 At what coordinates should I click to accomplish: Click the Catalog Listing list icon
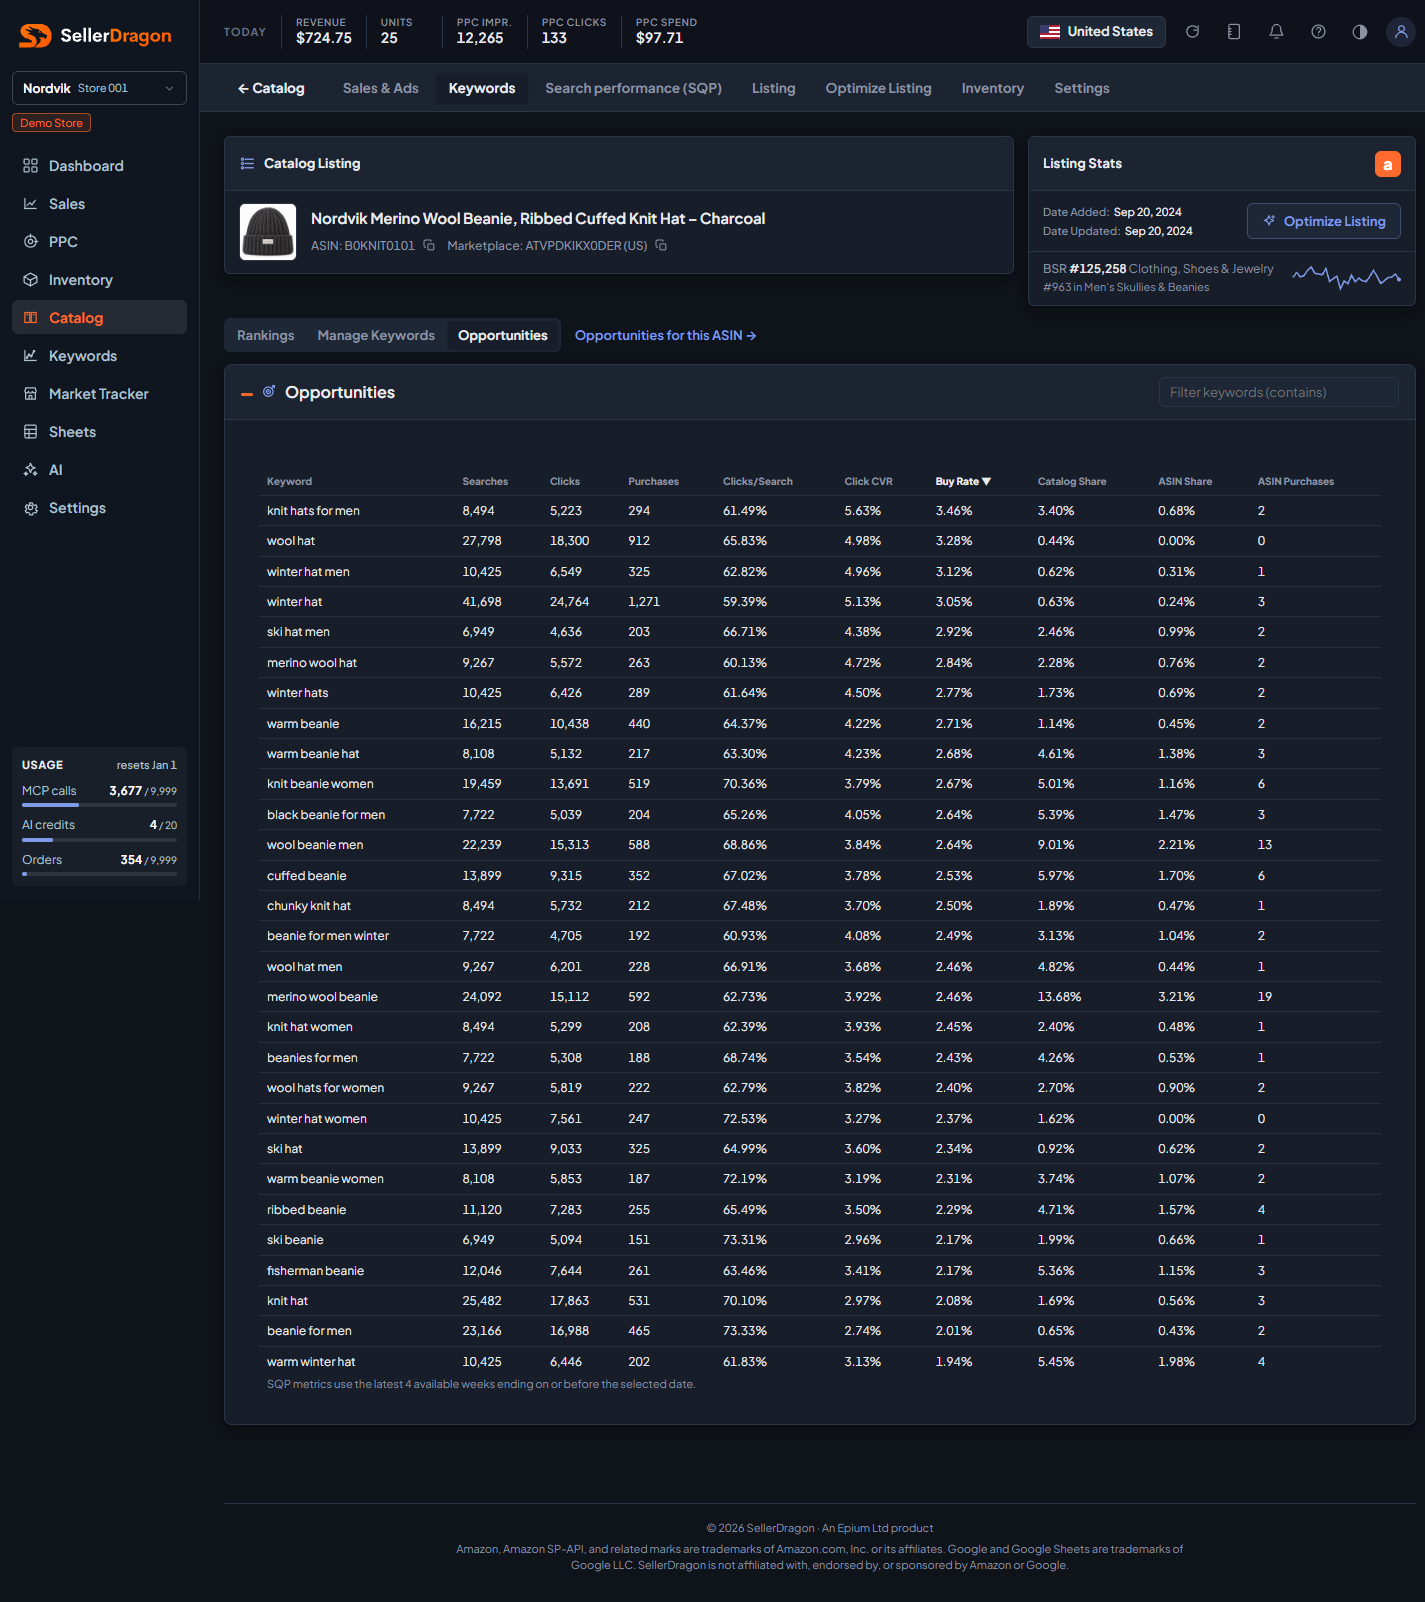(247, 163)
